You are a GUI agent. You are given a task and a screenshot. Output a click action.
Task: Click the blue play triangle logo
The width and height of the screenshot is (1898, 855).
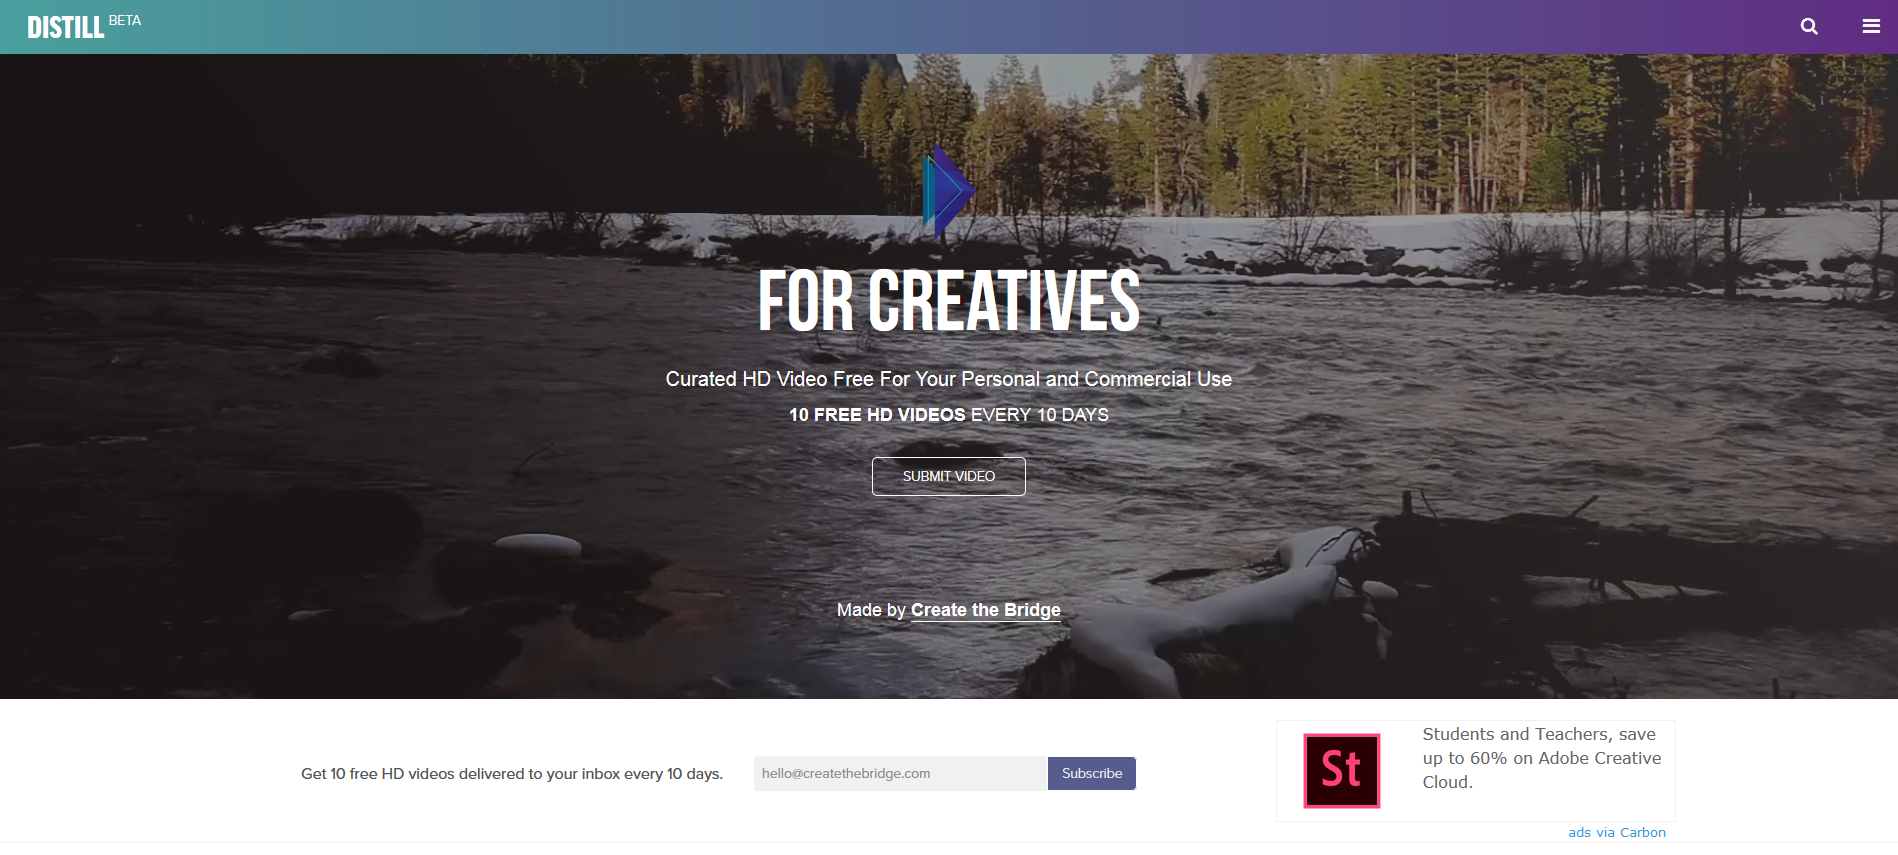tap(948, 190)
